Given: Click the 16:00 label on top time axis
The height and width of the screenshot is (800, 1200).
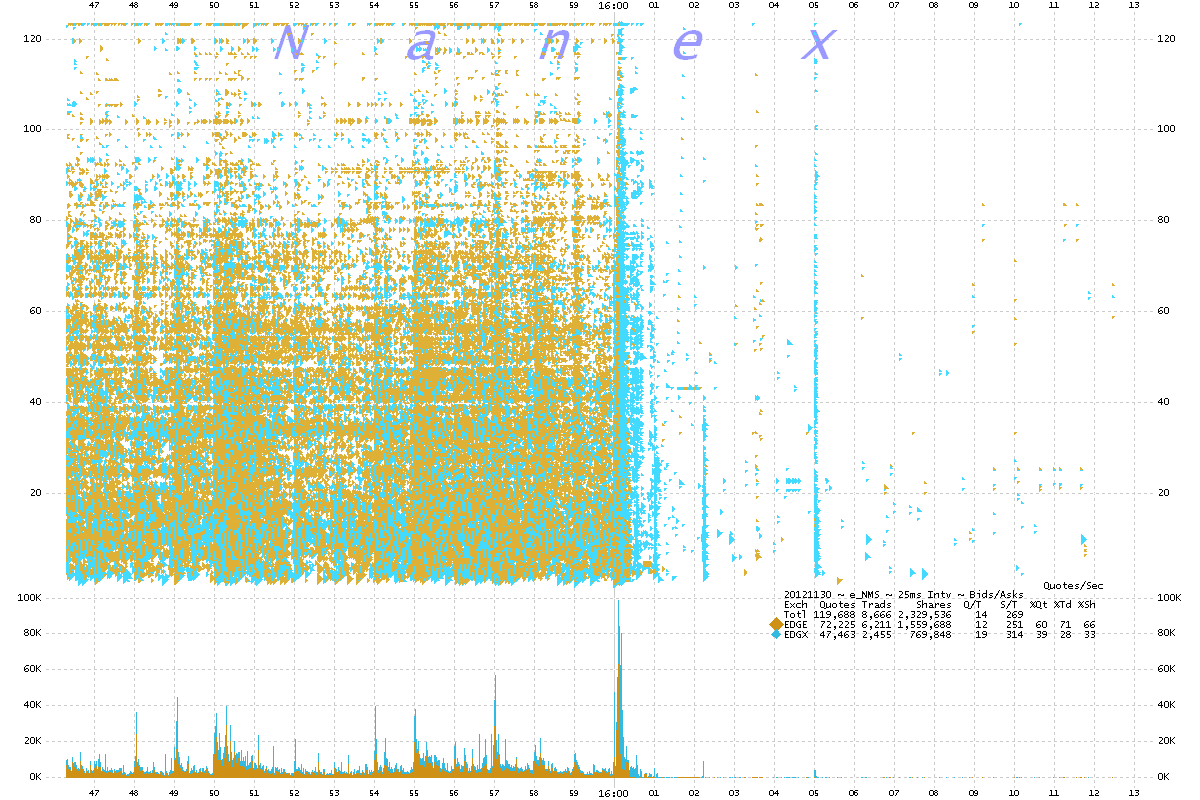Looking at the screenshot, I should 613,6.
